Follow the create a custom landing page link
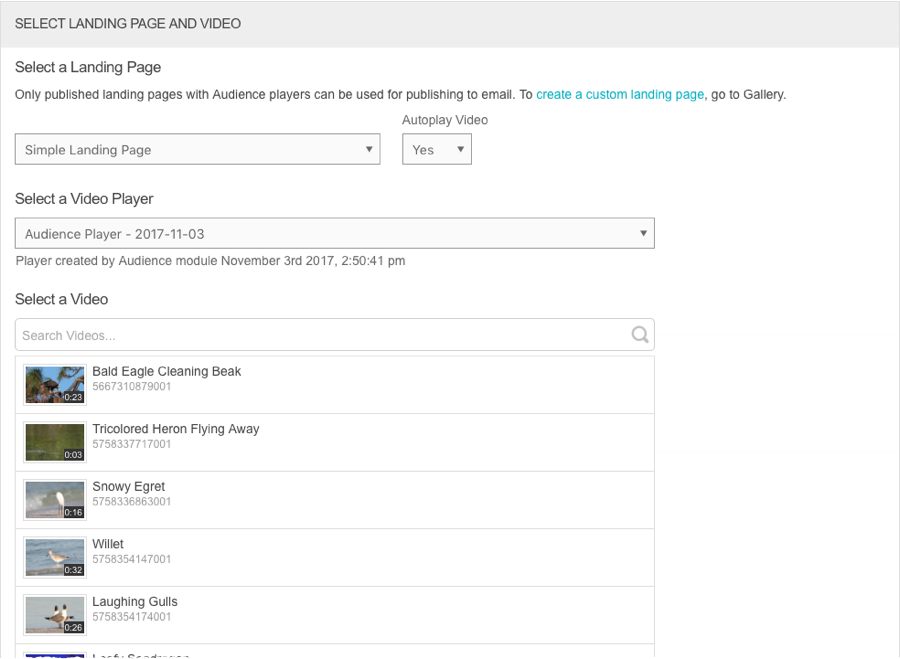 click(620, 95)
